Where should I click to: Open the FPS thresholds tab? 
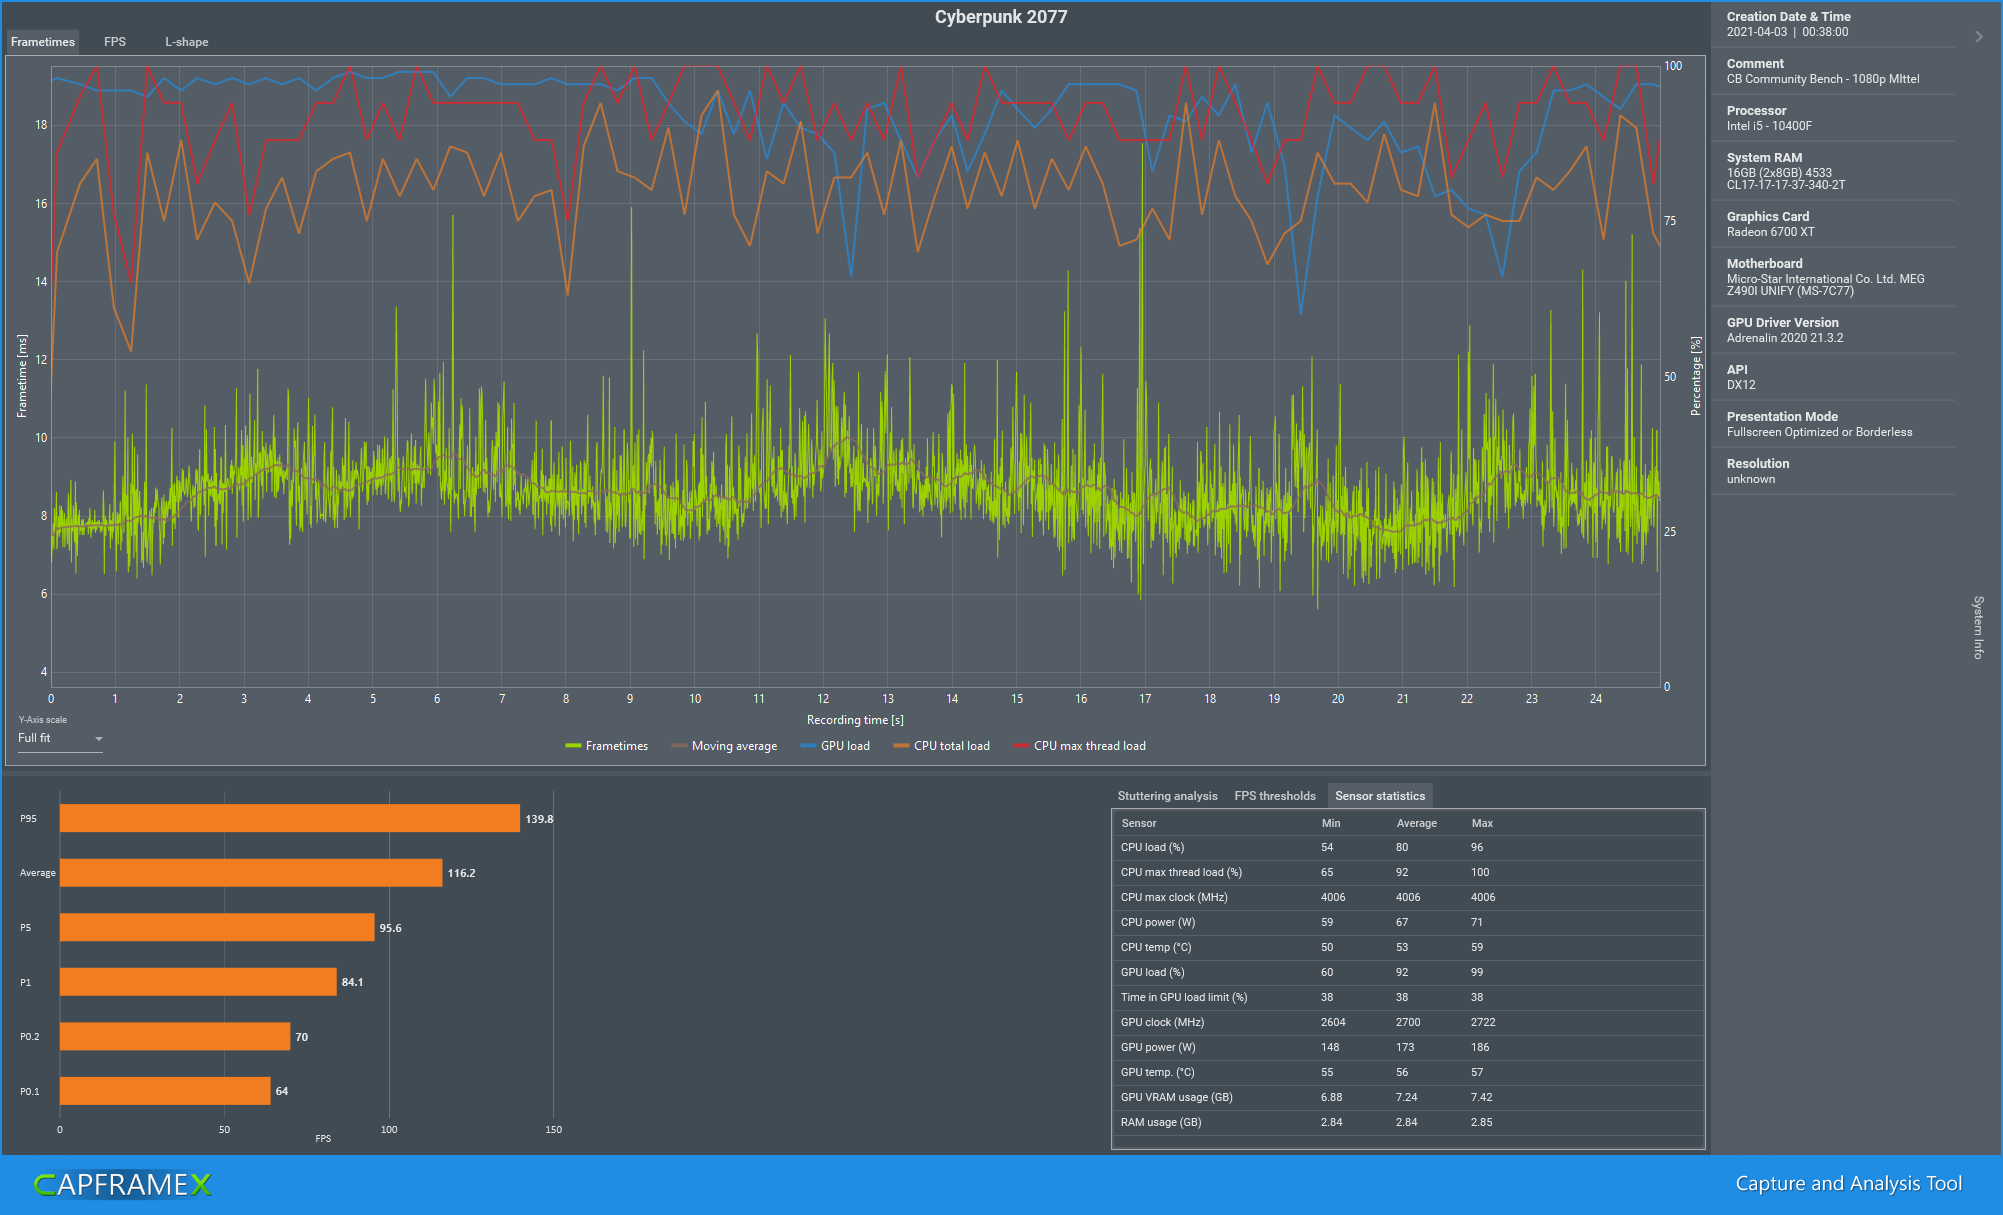click(1274, 796)
